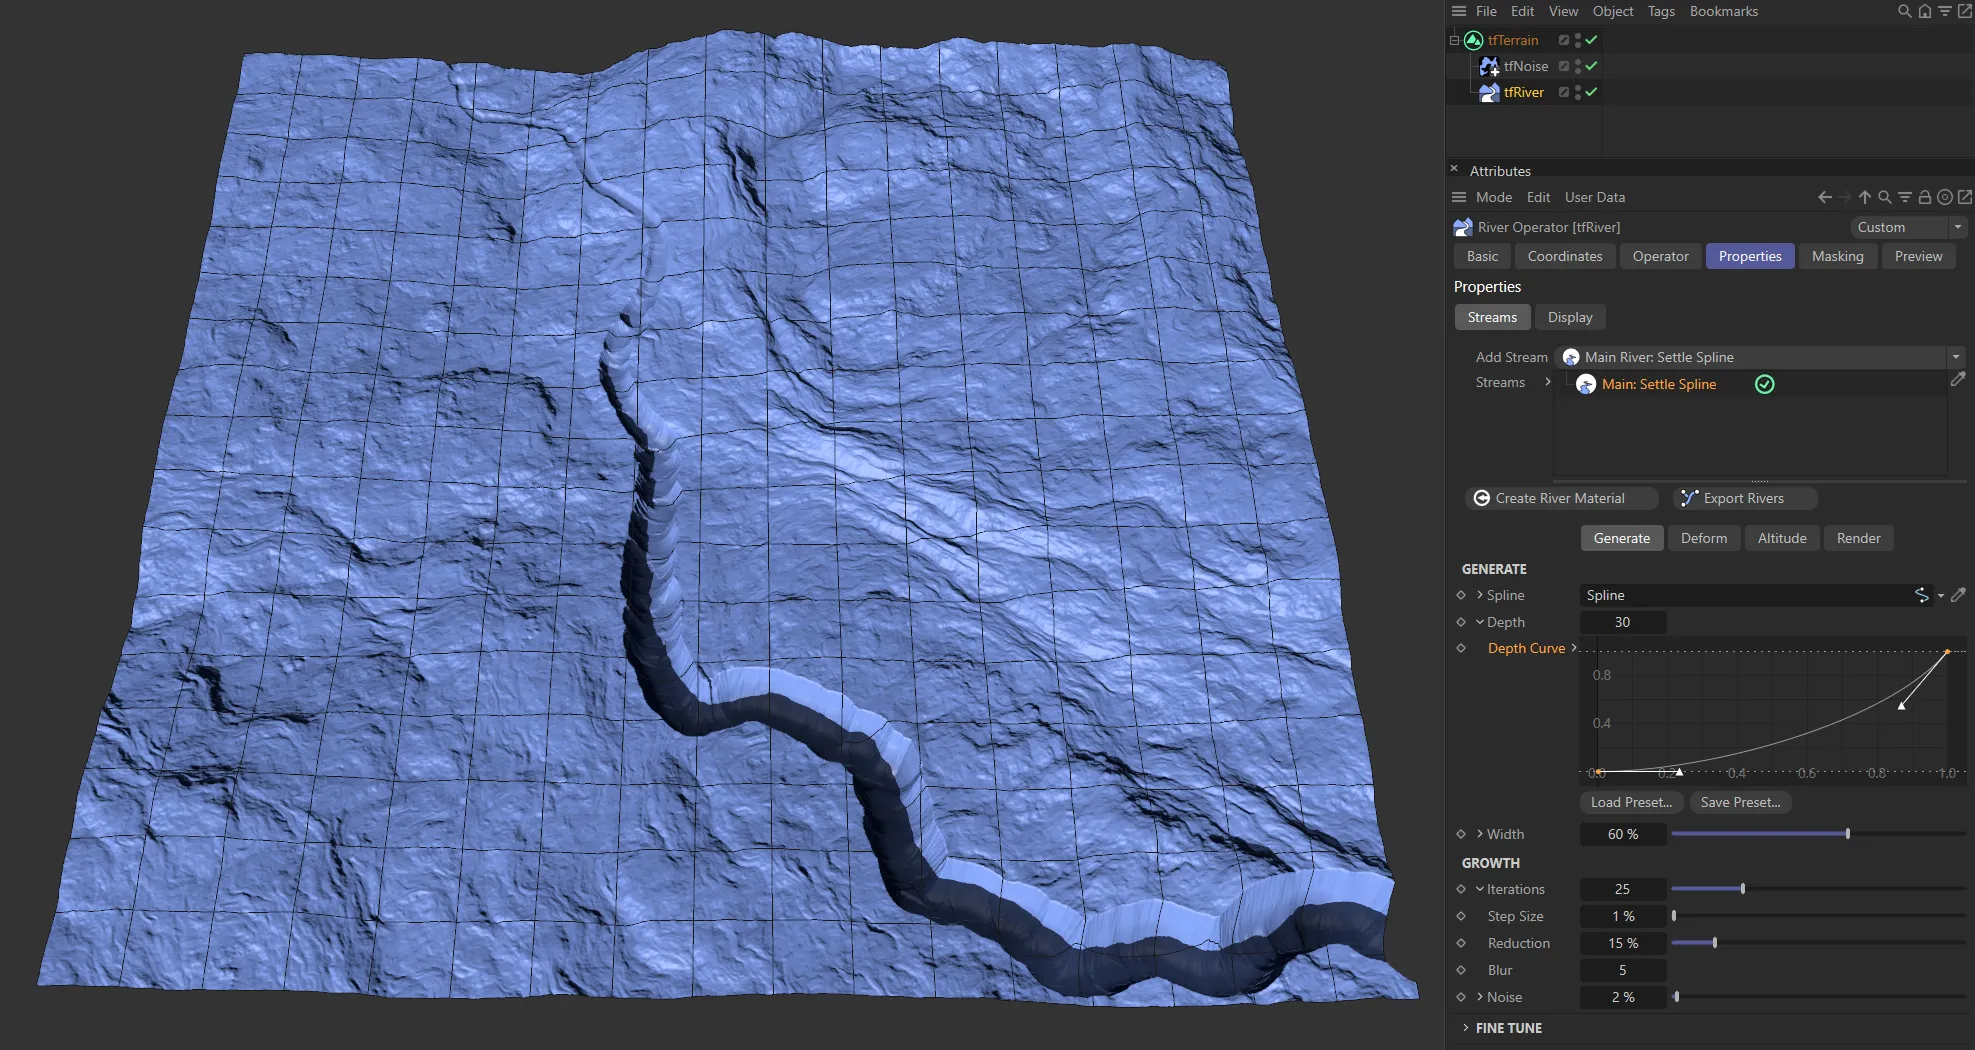Screen dimensions: 1975x1050
Task: Click the home icon in the Object Manager
Action: [1924, 11]
